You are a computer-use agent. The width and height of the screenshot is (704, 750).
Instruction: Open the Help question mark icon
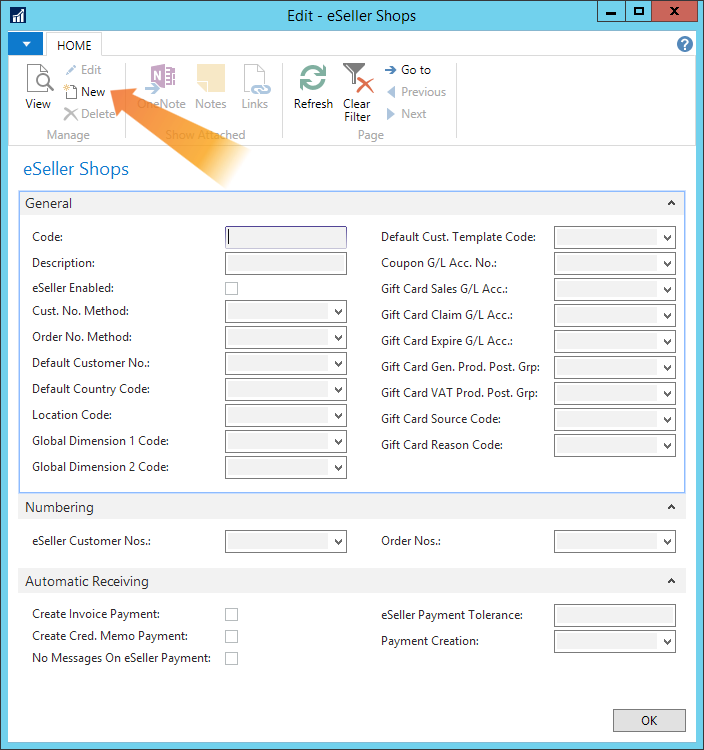[x=685, y=44]
